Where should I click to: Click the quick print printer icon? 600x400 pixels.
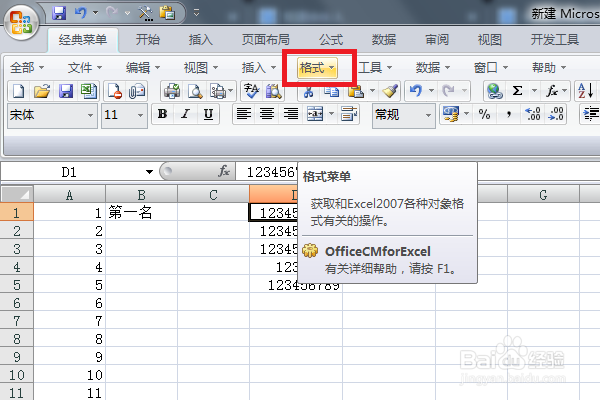tap(172, 91)
